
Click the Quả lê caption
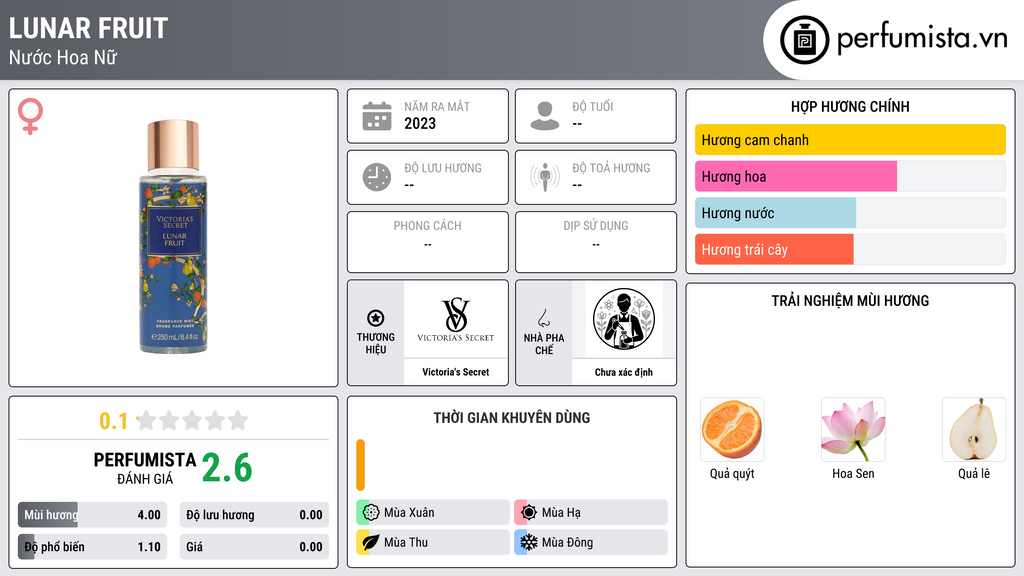(x=974, y=473)
